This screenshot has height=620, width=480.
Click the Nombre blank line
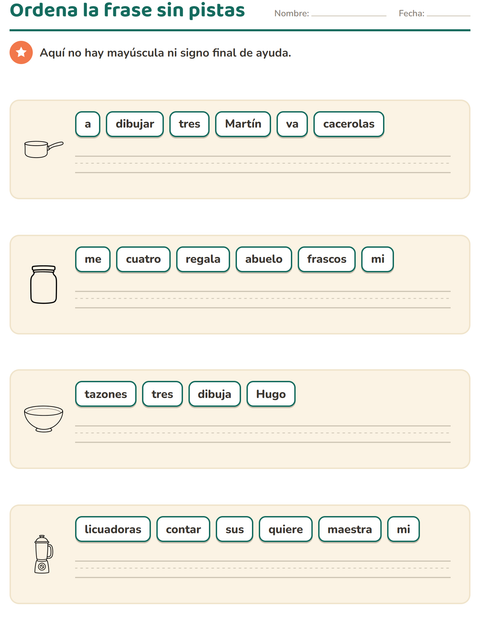pos(349,15)
